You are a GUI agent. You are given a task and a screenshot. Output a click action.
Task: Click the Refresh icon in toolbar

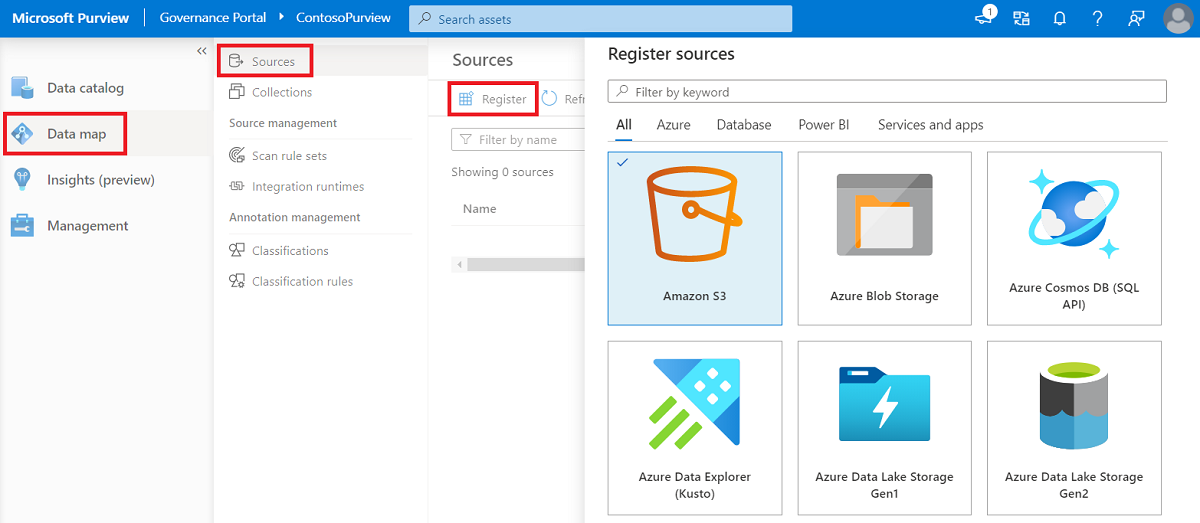coord(549,99)
